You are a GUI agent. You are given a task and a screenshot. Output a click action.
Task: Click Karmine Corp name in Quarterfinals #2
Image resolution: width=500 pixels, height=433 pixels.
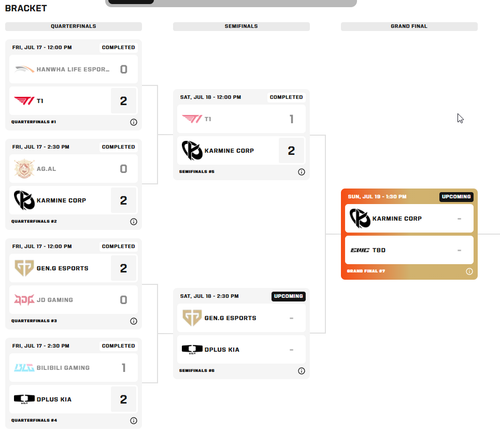(x=61, y=200)
